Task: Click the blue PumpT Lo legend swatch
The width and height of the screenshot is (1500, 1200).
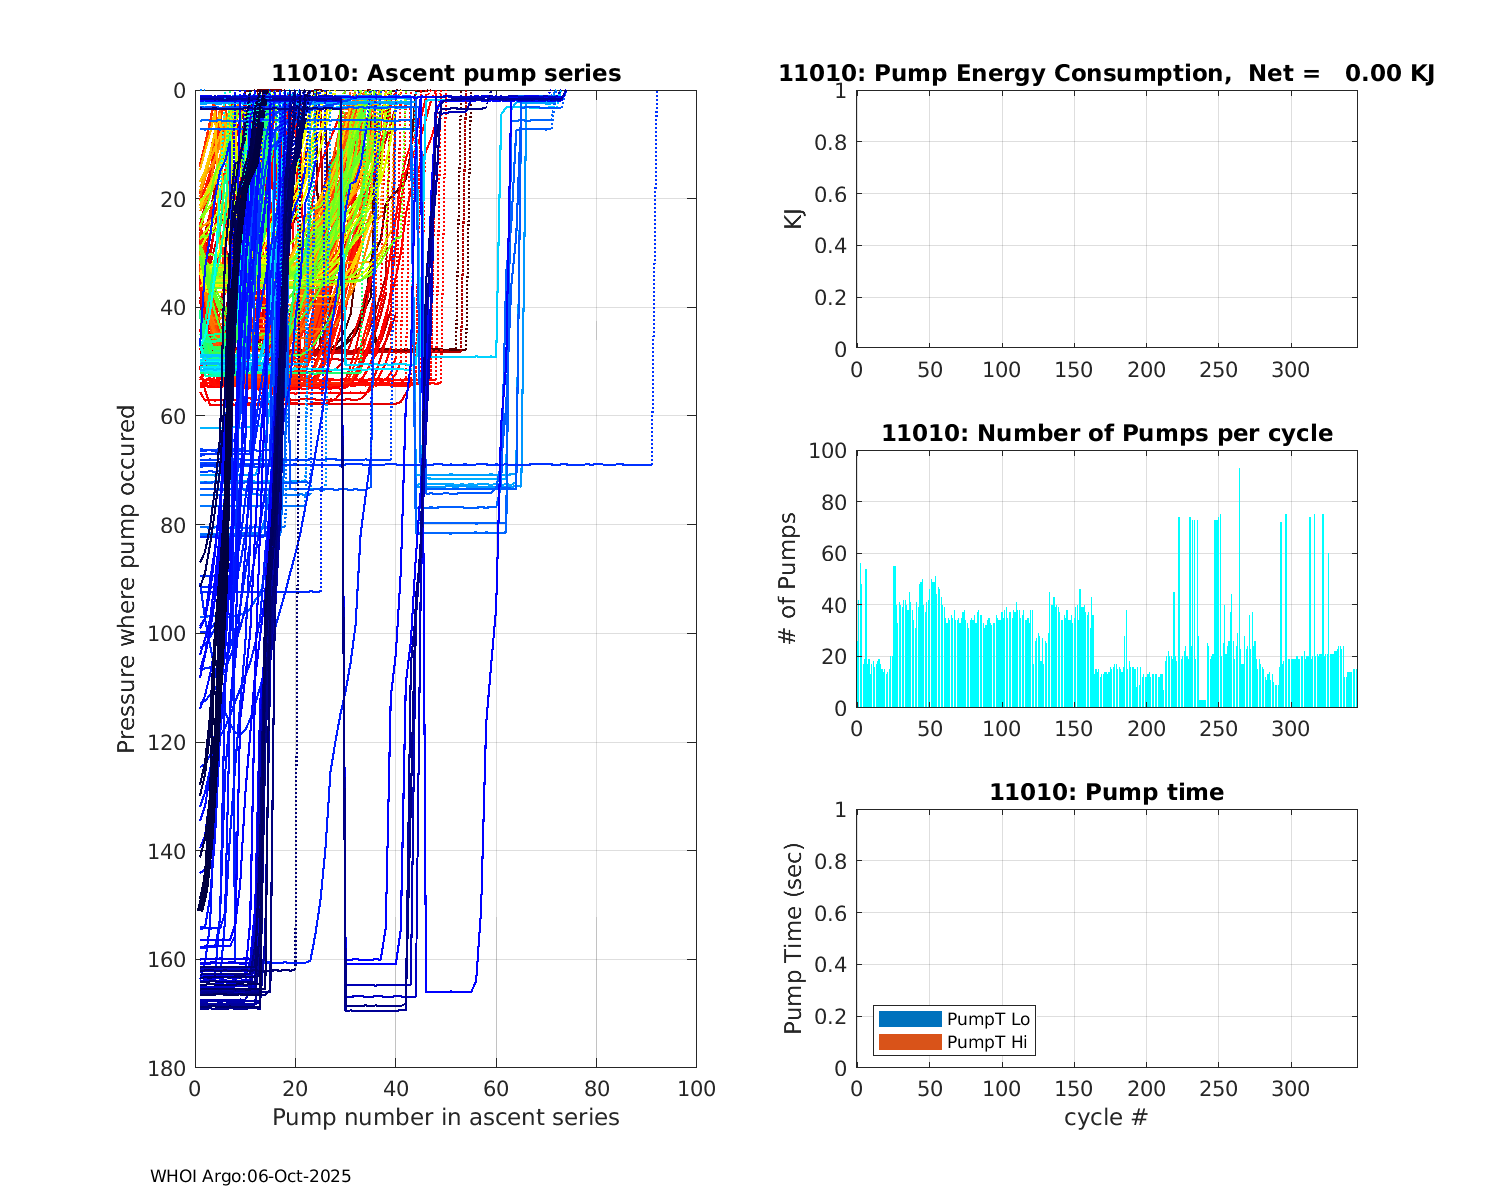Action: (x=910, y=1019)
